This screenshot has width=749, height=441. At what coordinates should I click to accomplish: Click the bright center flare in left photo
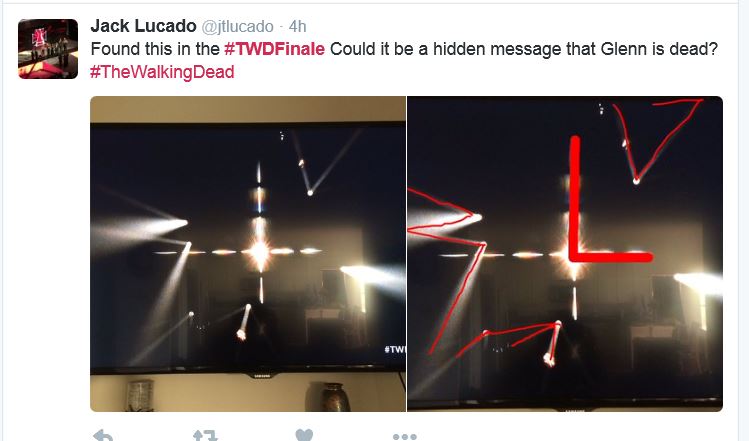click(x=260, y=251)
